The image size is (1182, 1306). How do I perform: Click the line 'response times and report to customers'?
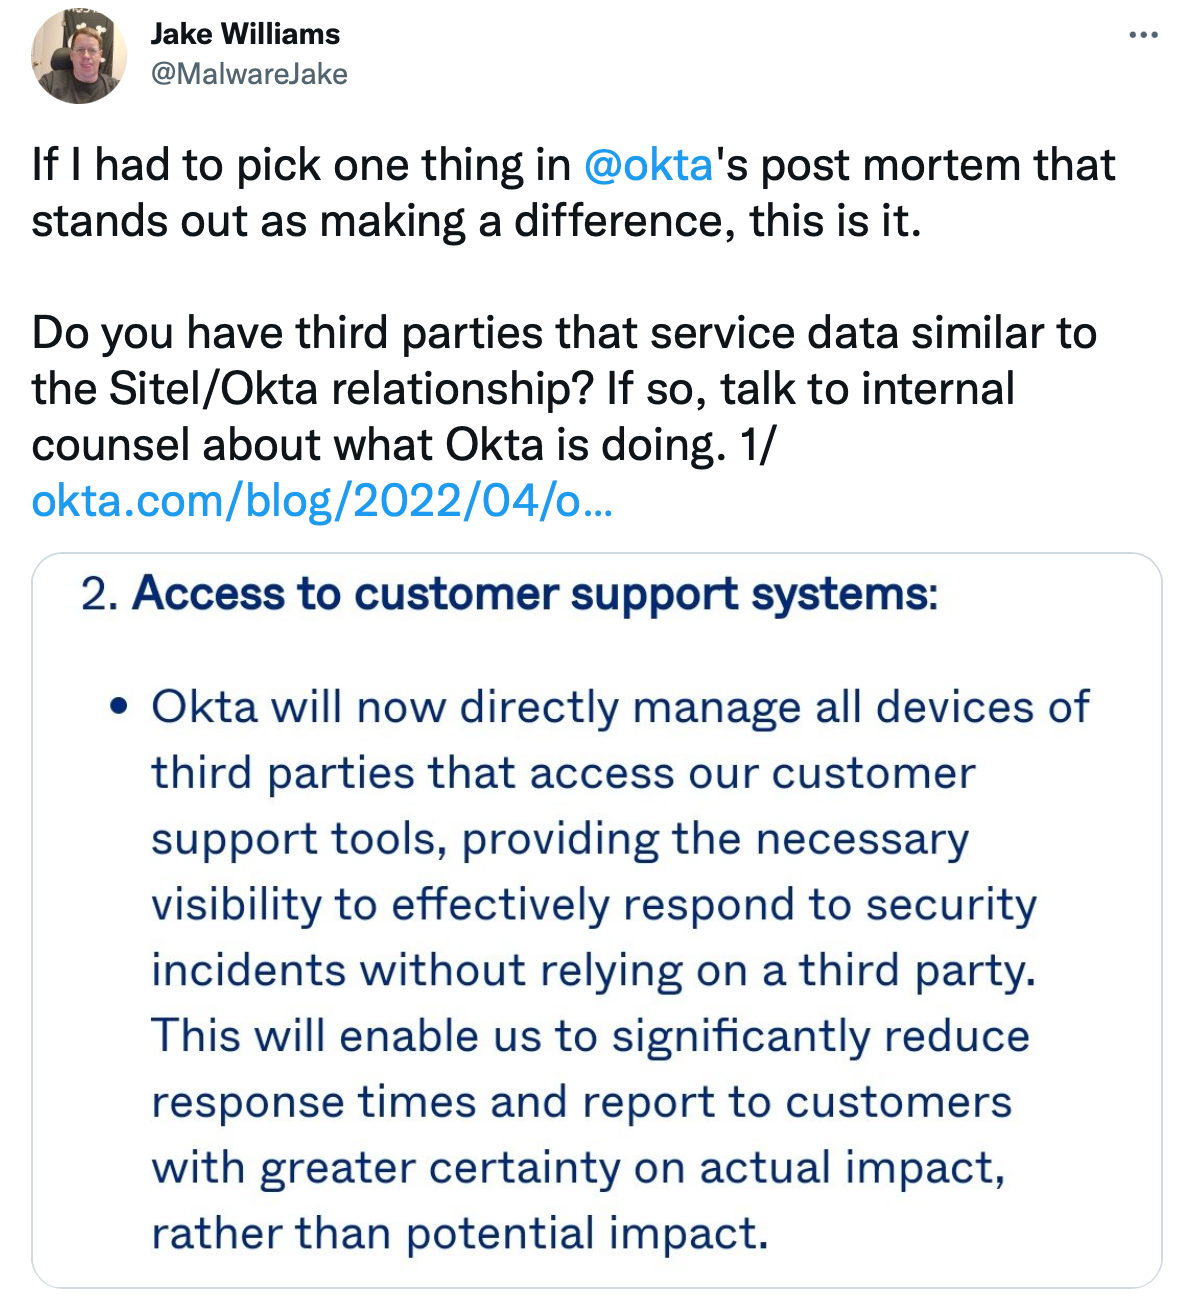coord(582,1102)
